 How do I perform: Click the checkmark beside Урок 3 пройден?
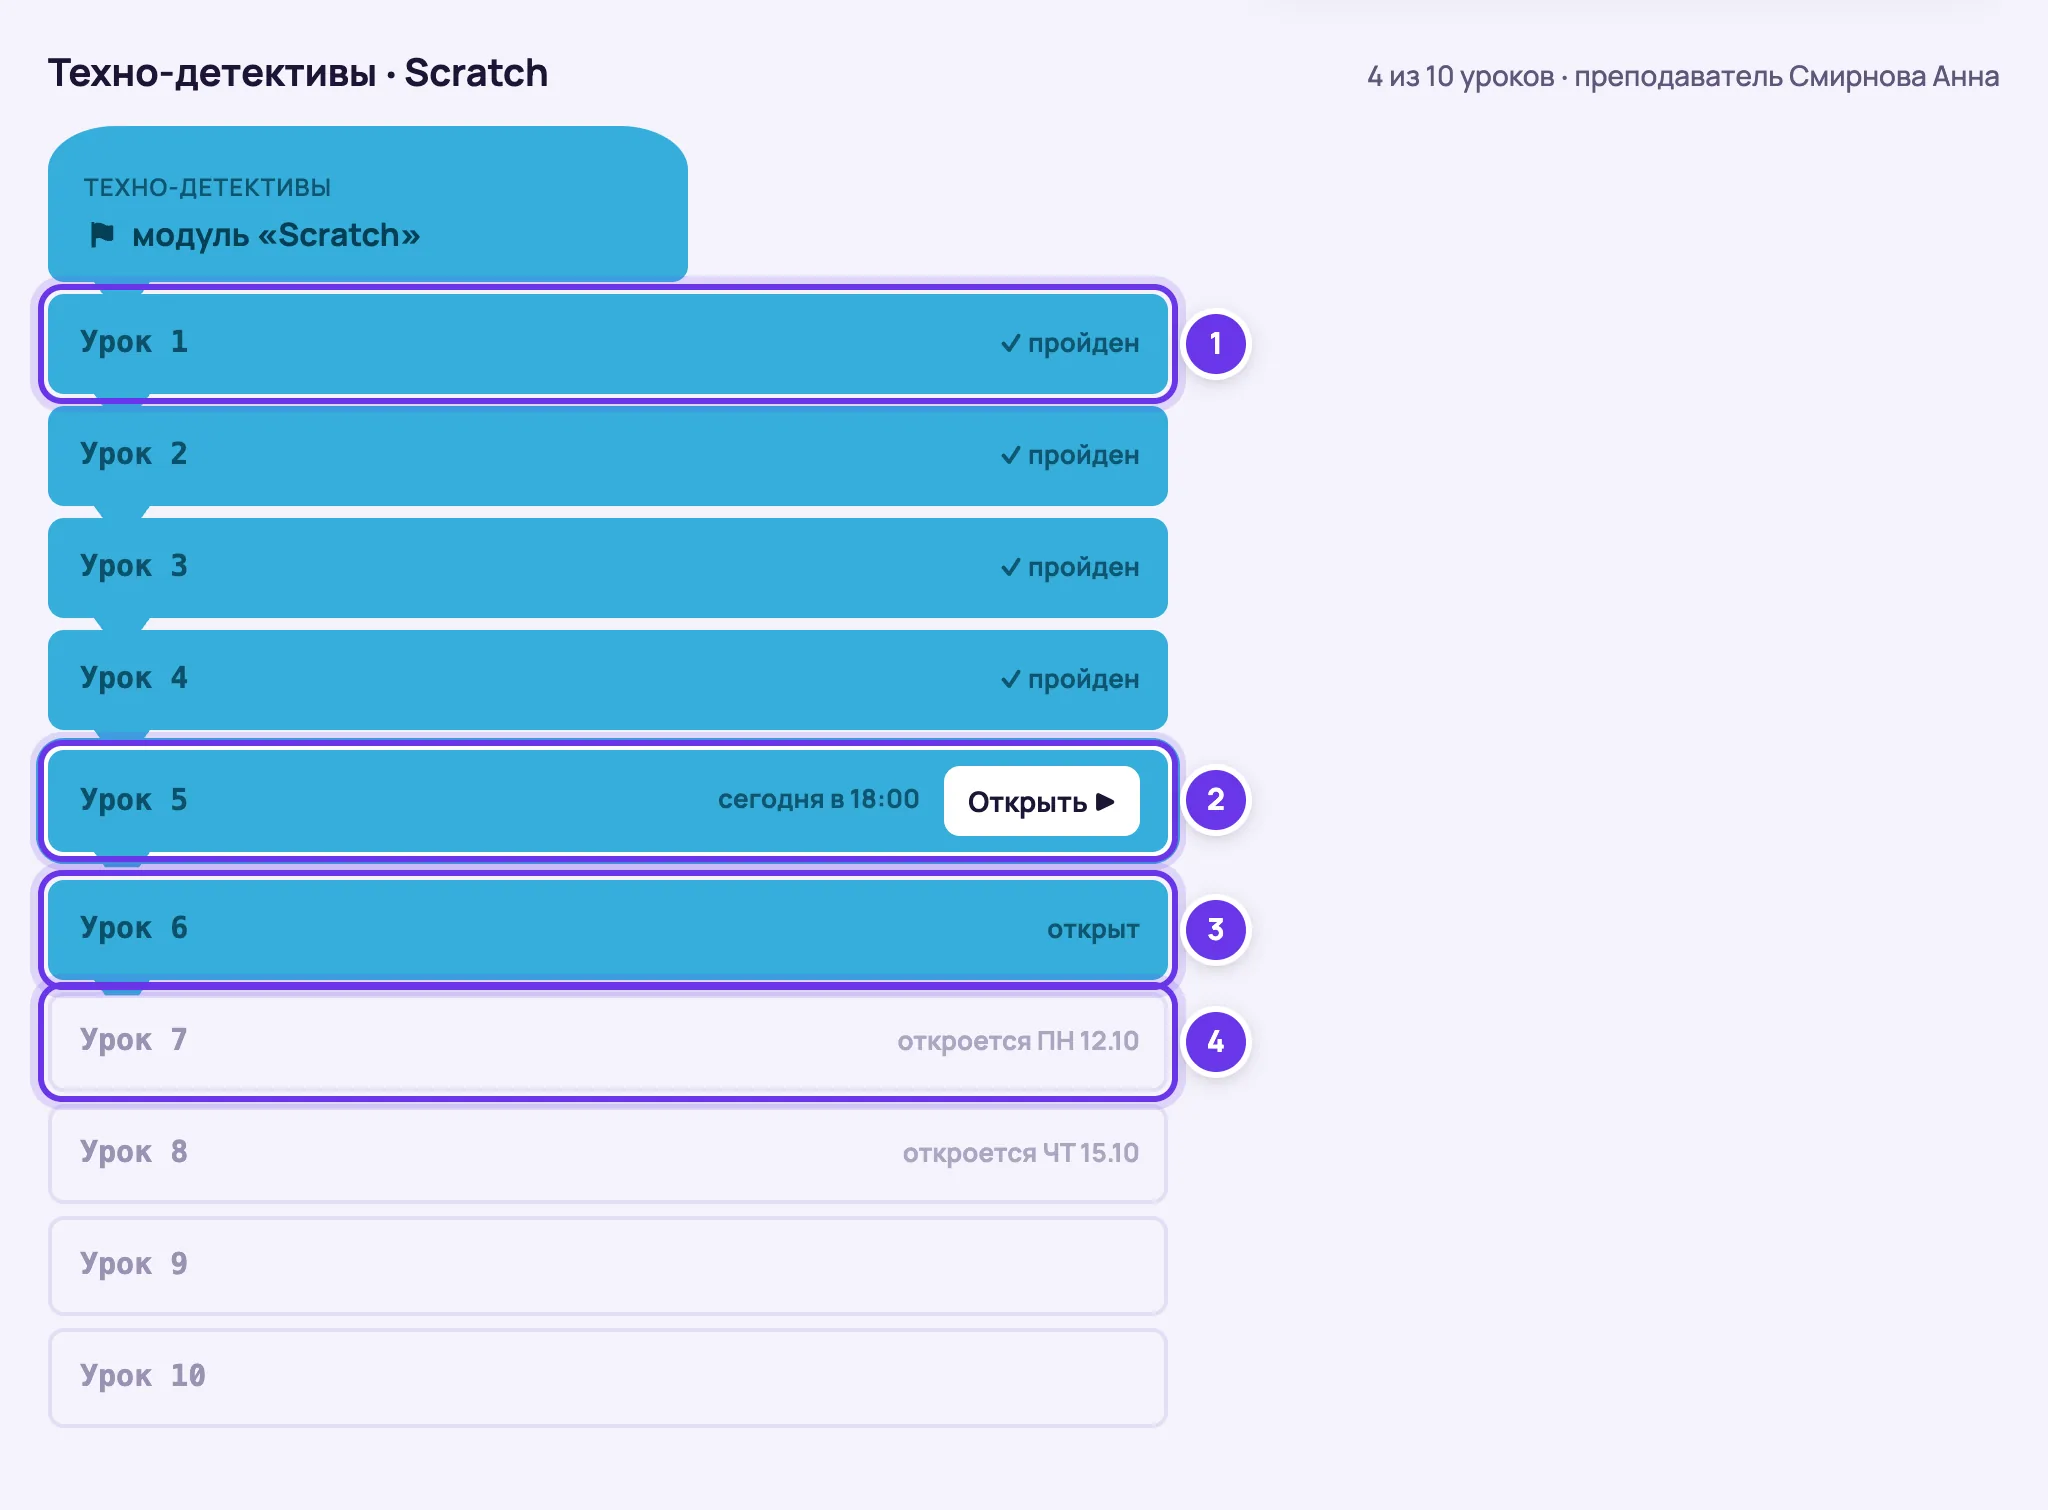pos(1011,567)
